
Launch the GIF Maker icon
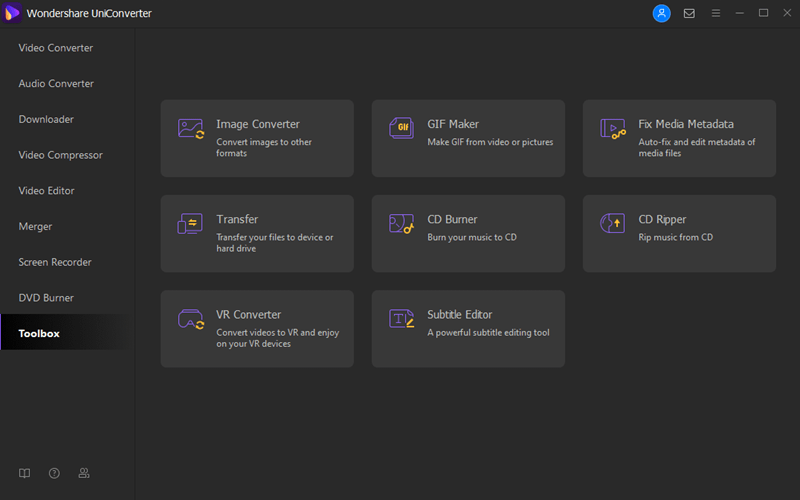point(402,128)
